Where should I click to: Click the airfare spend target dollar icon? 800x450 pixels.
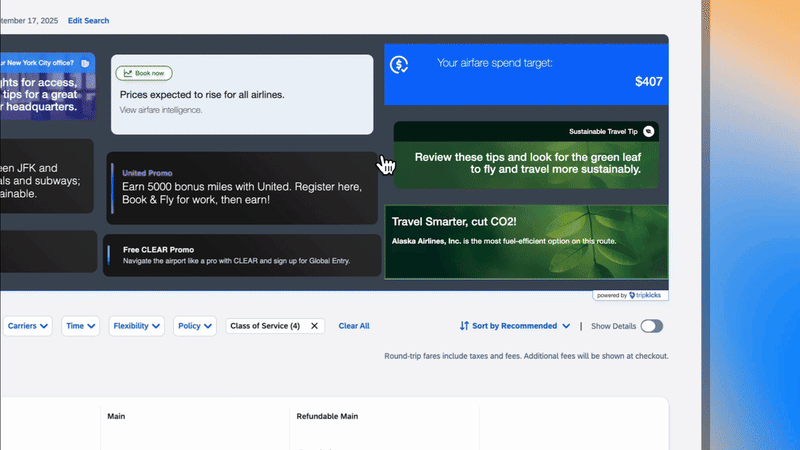[x=399, y=65]
